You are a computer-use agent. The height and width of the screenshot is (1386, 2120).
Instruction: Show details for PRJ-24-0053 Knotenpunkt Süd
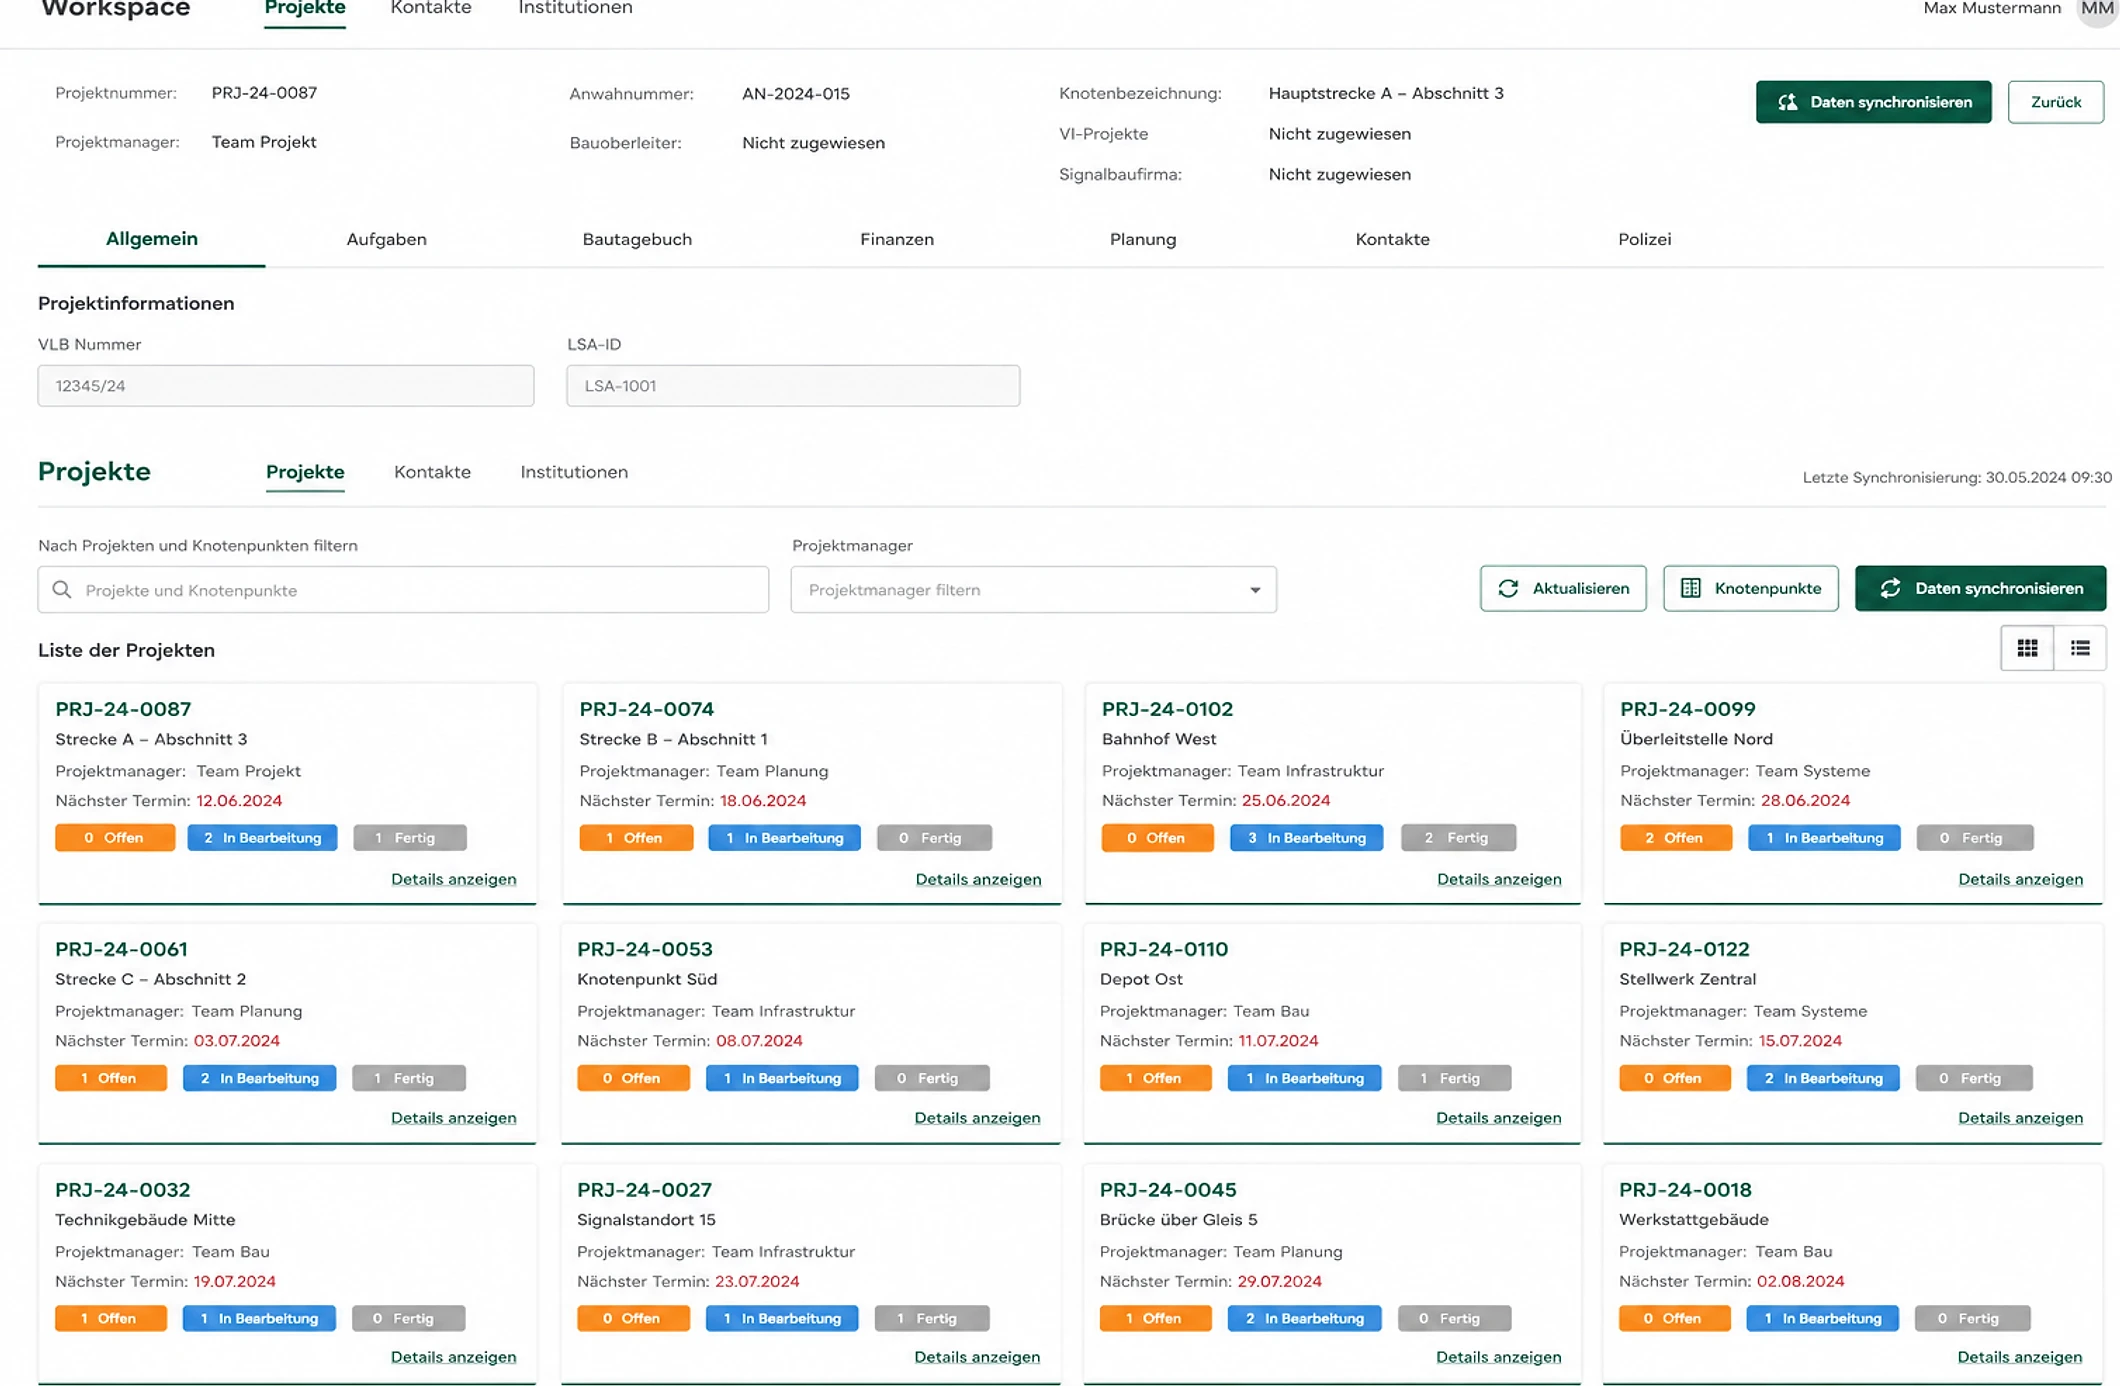pyautogui.click(x=977, y=1118)
